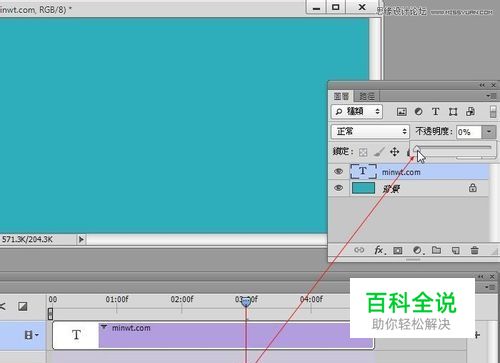Viewport: 500px width, 363px height.
Task: Expand the minwt.com clip triangle
Action: 104,327
